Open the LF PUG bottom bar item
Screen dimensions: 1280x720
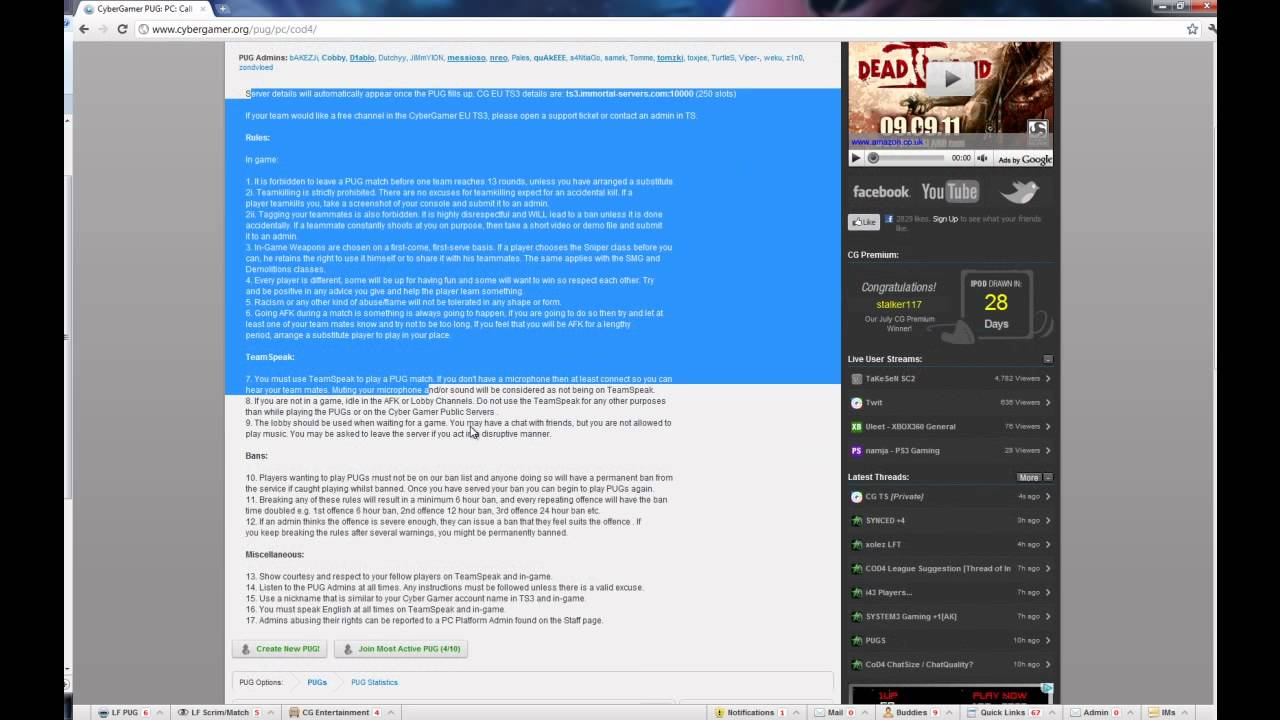pos(126,712)
